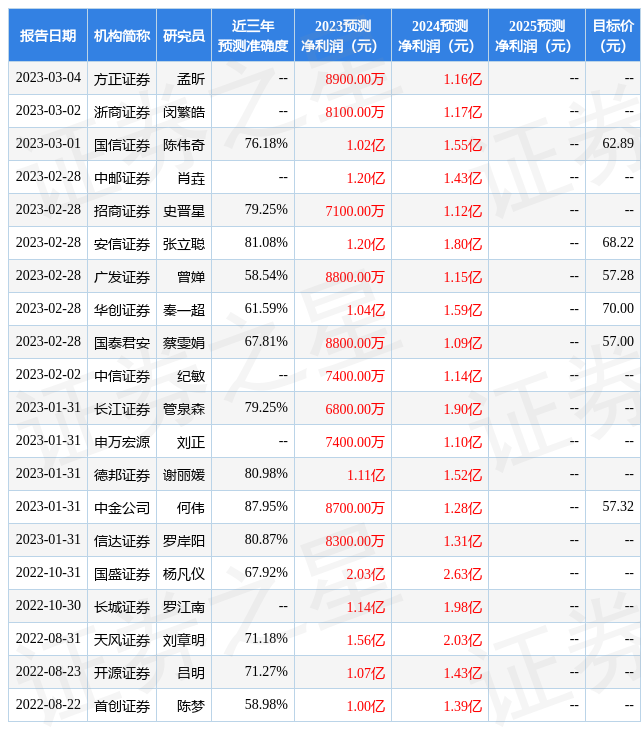The width and height of the screenshot is (641, 730).
Task: Click target price 68.22
Action: (618, 243)
